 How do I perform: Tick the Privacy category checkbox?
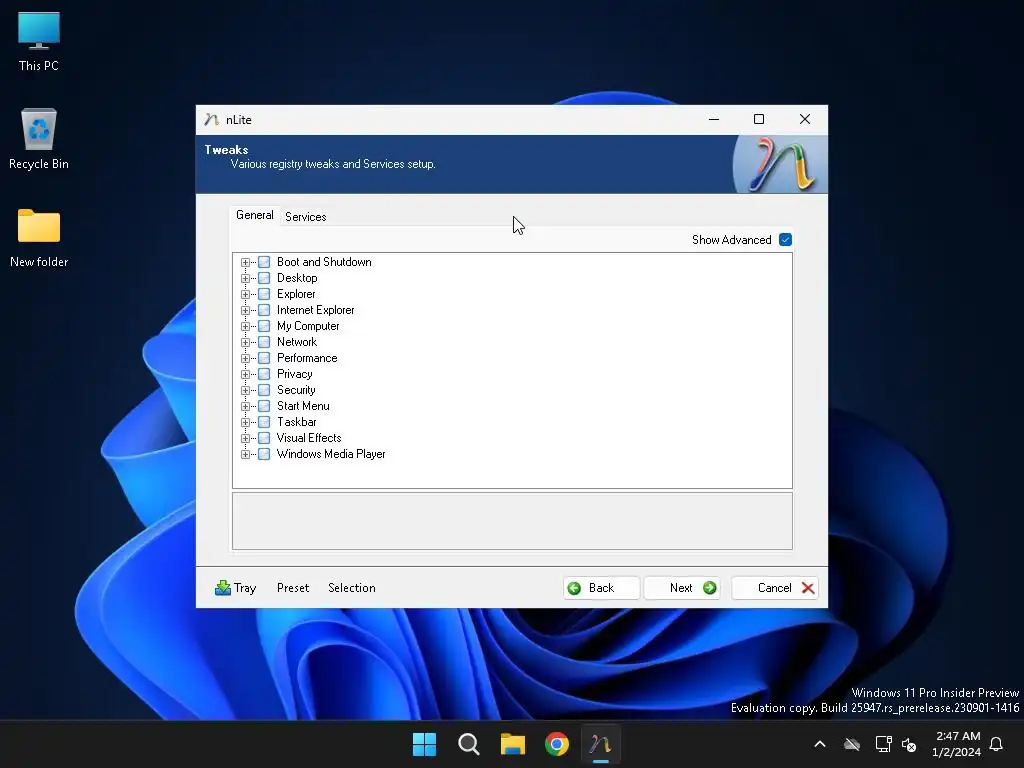click(x=264, y=374)
